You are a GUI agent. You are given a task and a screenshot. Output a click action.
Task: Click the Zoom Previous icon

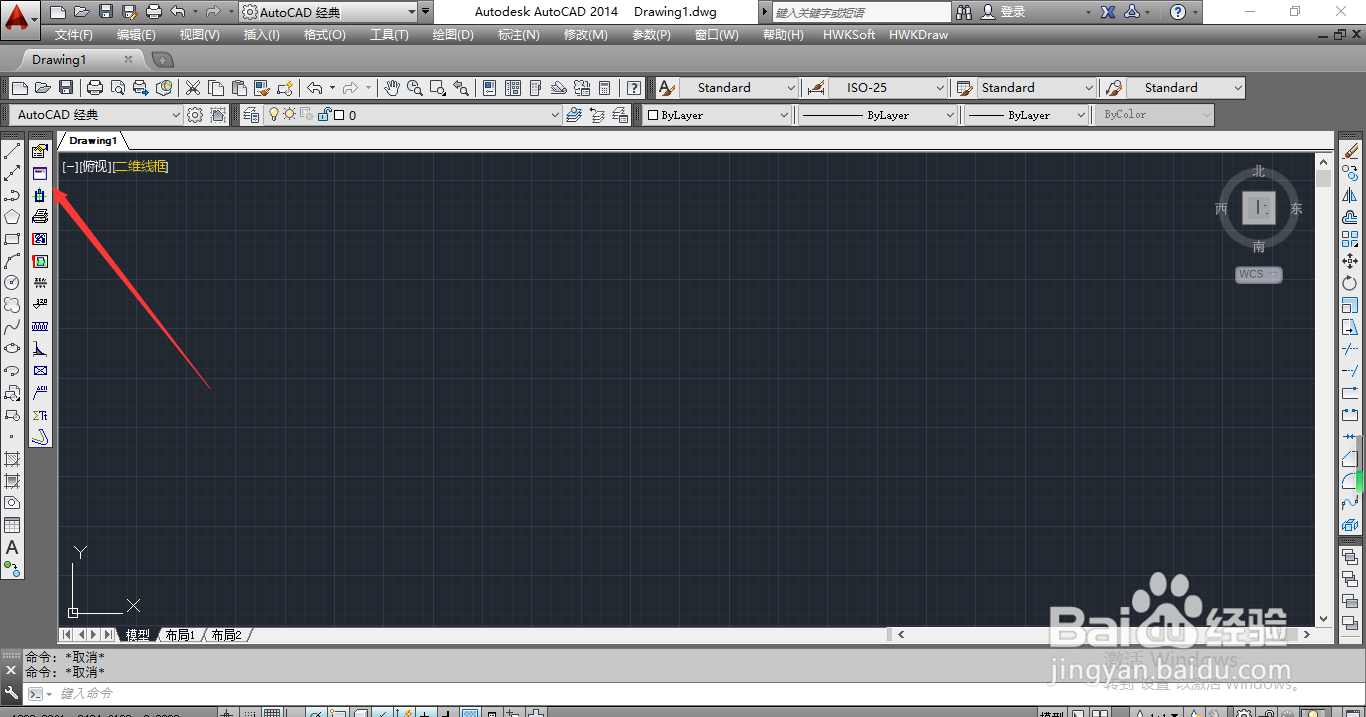point(460,88)
